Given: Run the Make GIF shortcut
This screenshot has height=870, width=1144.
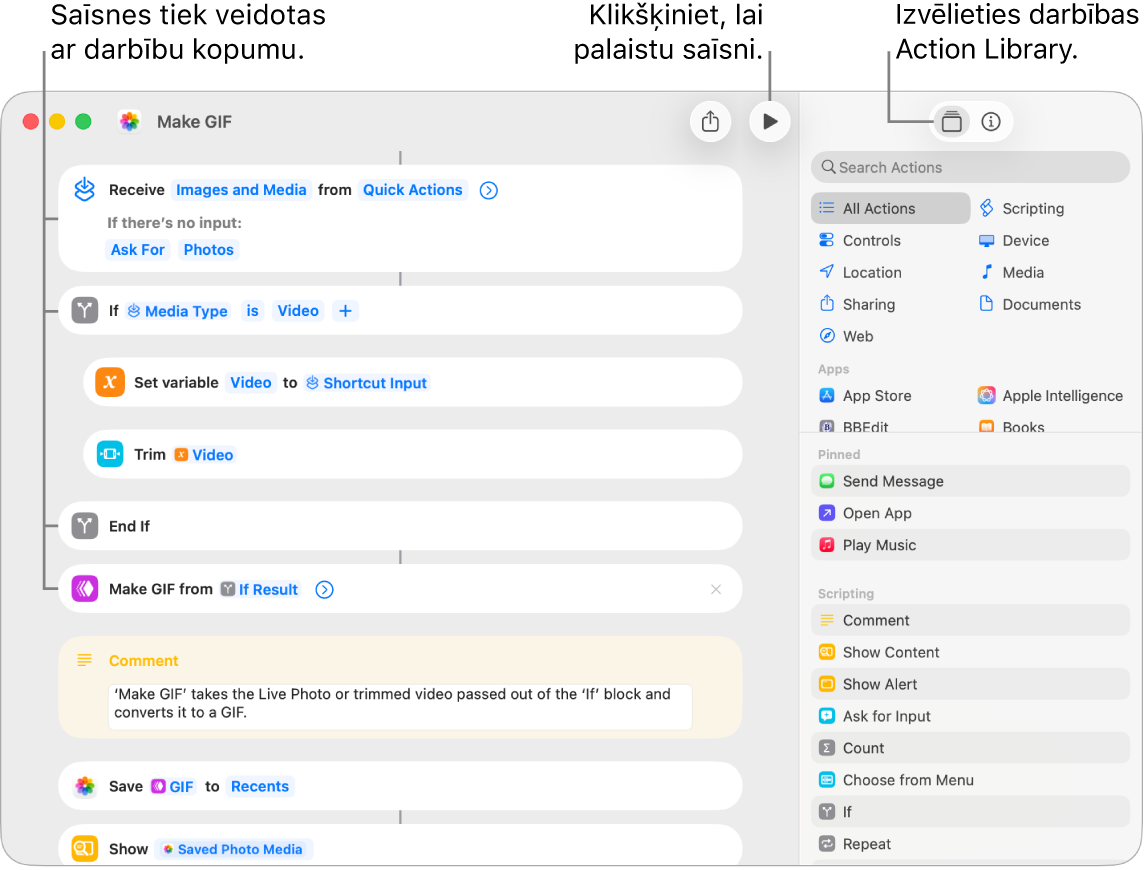Looking at the screenshot, I should pyautogui.click(x=769, y=121).
